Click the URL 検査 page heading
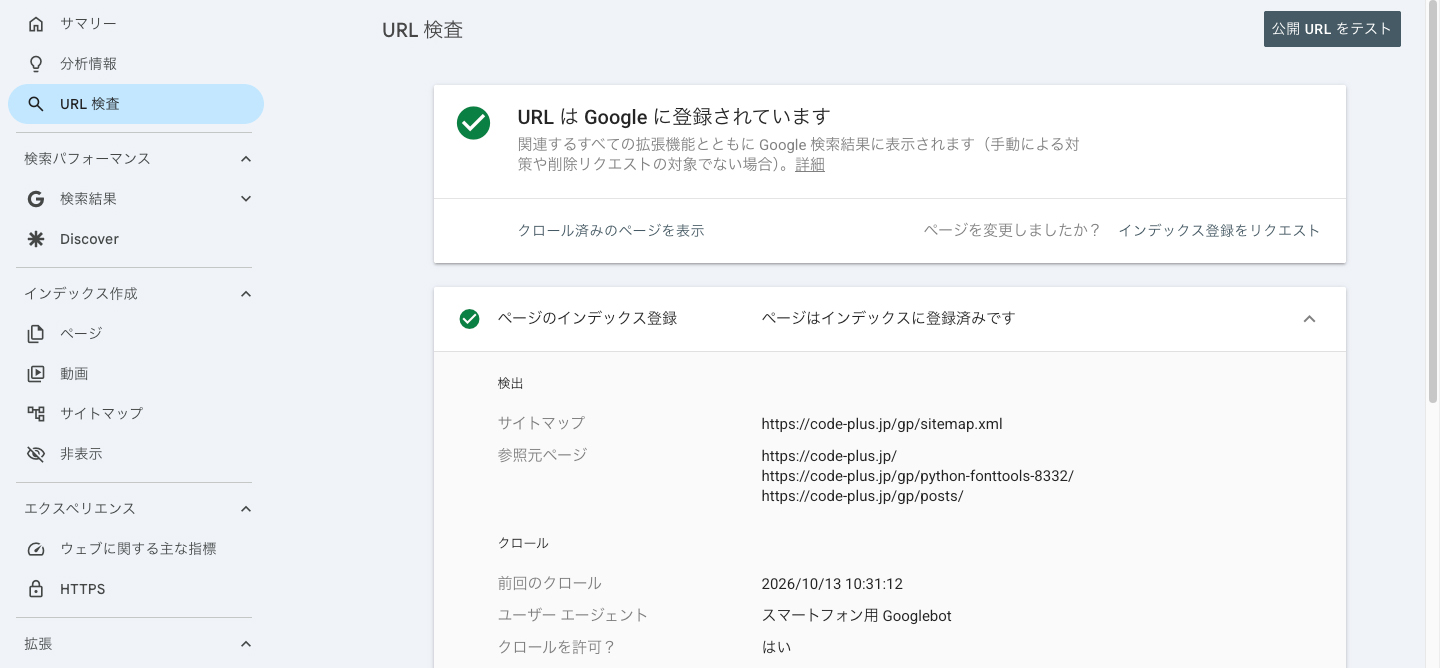Image resolution: width=1440 pixels, height=668 pixels. pyautogui.click(x=422, y=30)
